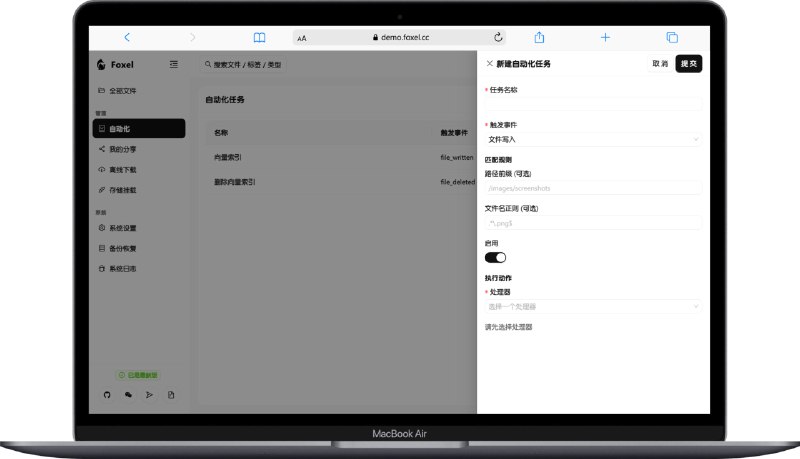Select 存储挂载 in the sidebar
The height and width of the screenshot is (459, 800).
coord(123,189)
